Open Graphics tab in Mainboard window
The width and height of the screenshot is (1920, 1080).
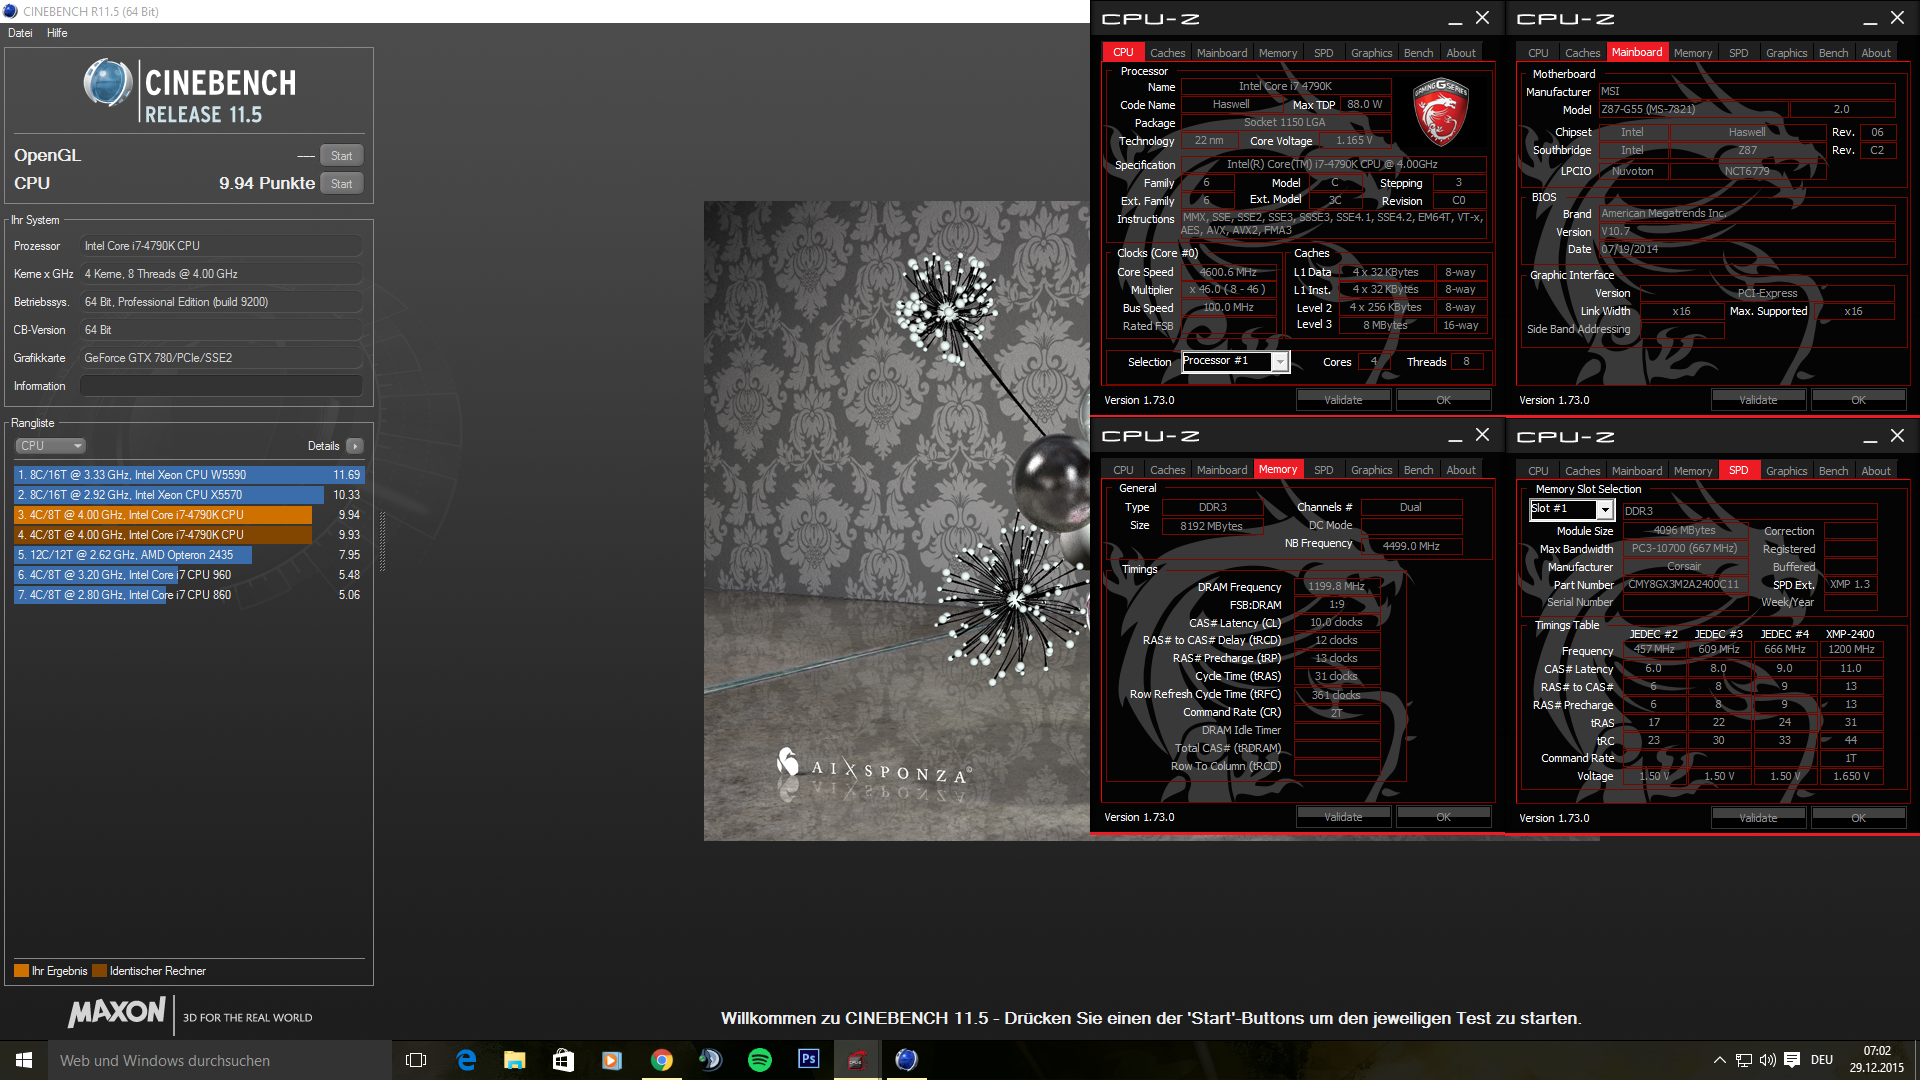pos(1786,53)
